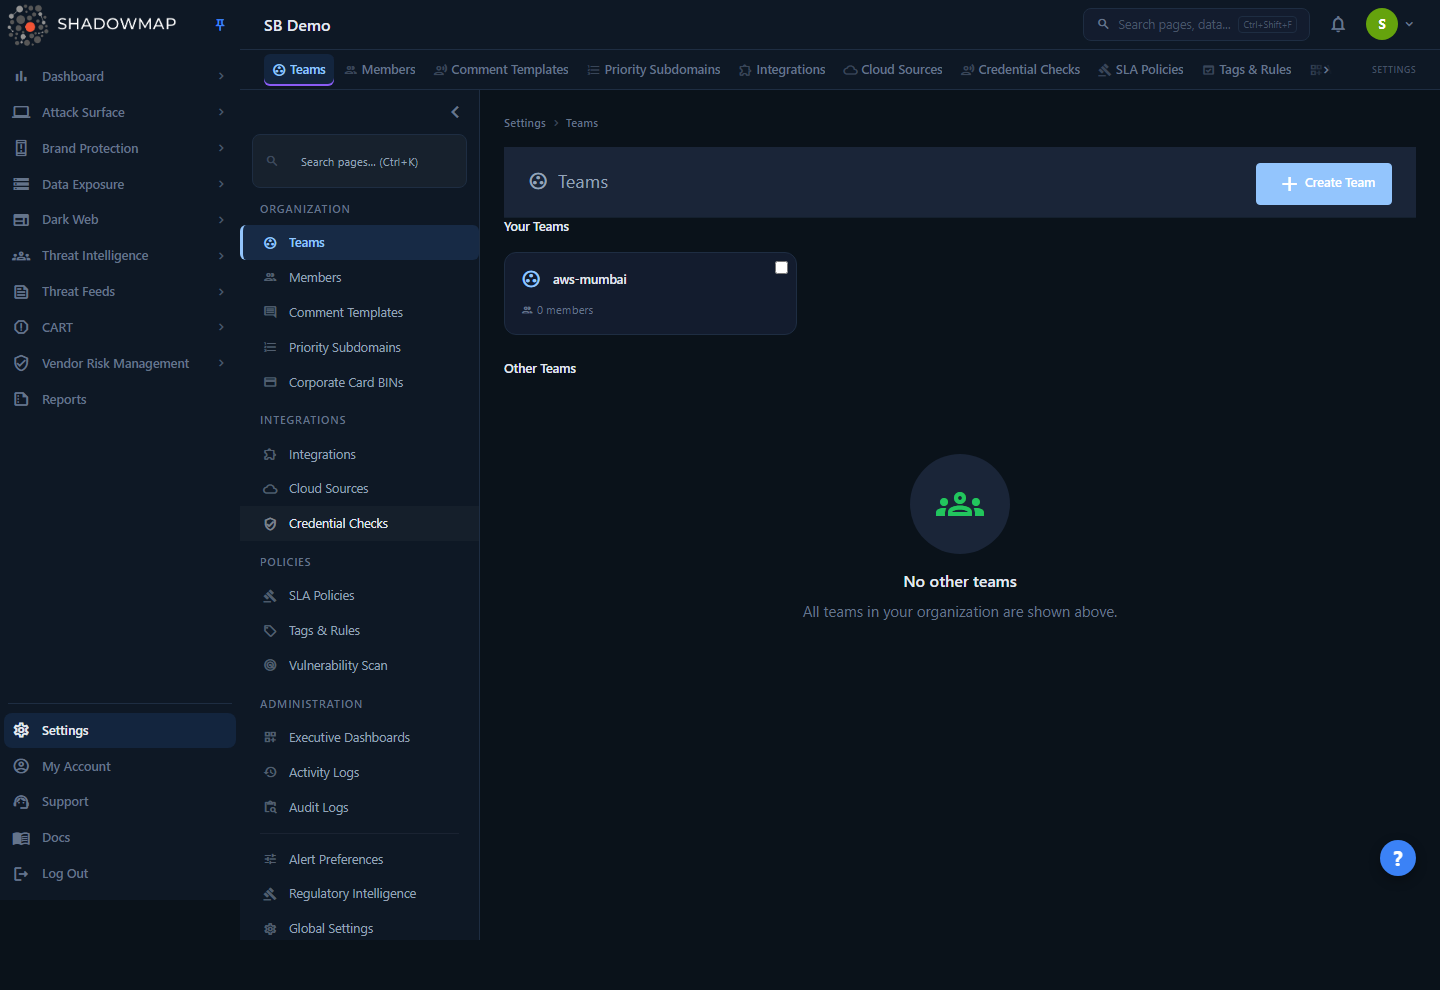Open Audit Logs page

click(360, 808)
